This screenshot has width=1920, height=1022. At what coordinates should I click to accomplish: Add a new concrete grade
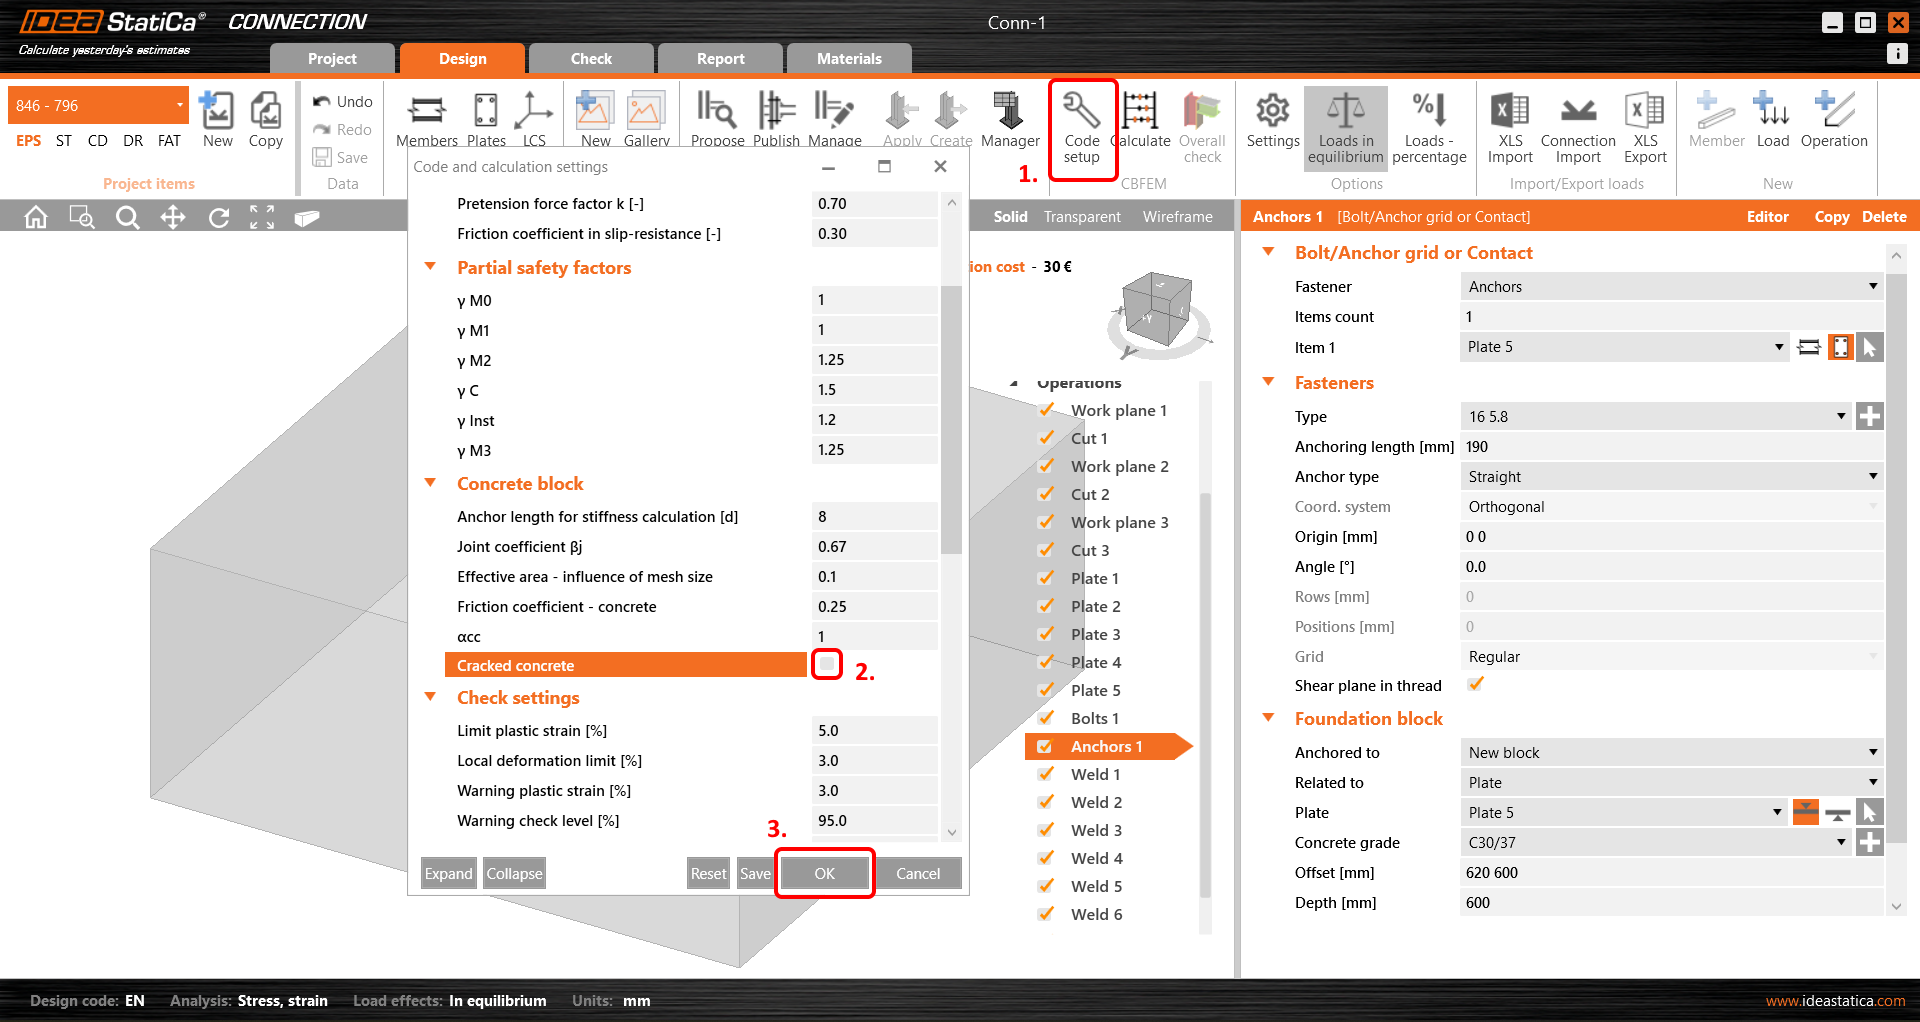tap(1869, 843)
